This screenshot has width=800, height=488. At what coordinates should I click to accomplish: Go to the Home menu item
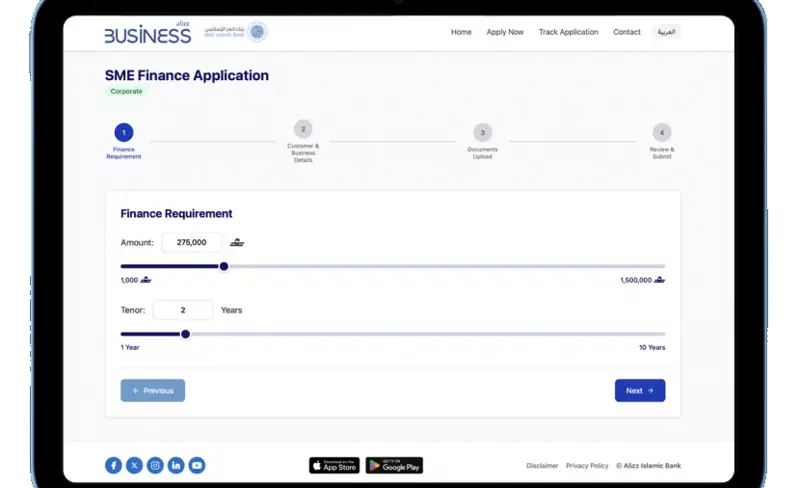[461, 32]
